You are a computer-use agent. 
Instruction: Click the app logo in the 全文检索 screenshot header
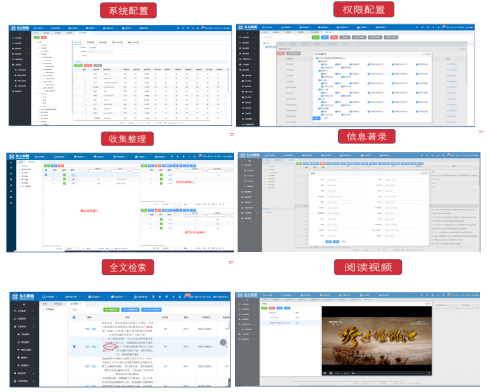(23, 296)
